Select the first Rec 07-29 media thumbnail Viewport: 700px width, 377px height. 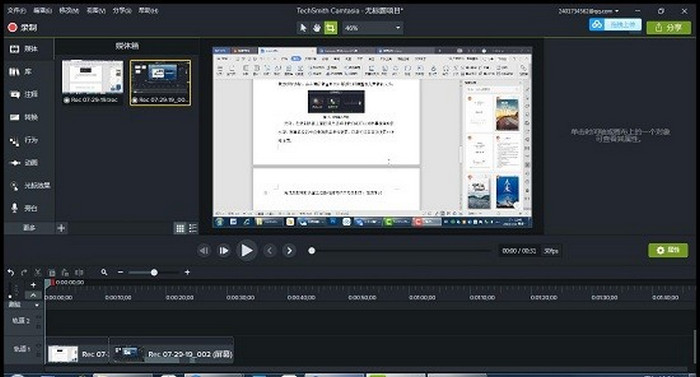tap(92, 82)
